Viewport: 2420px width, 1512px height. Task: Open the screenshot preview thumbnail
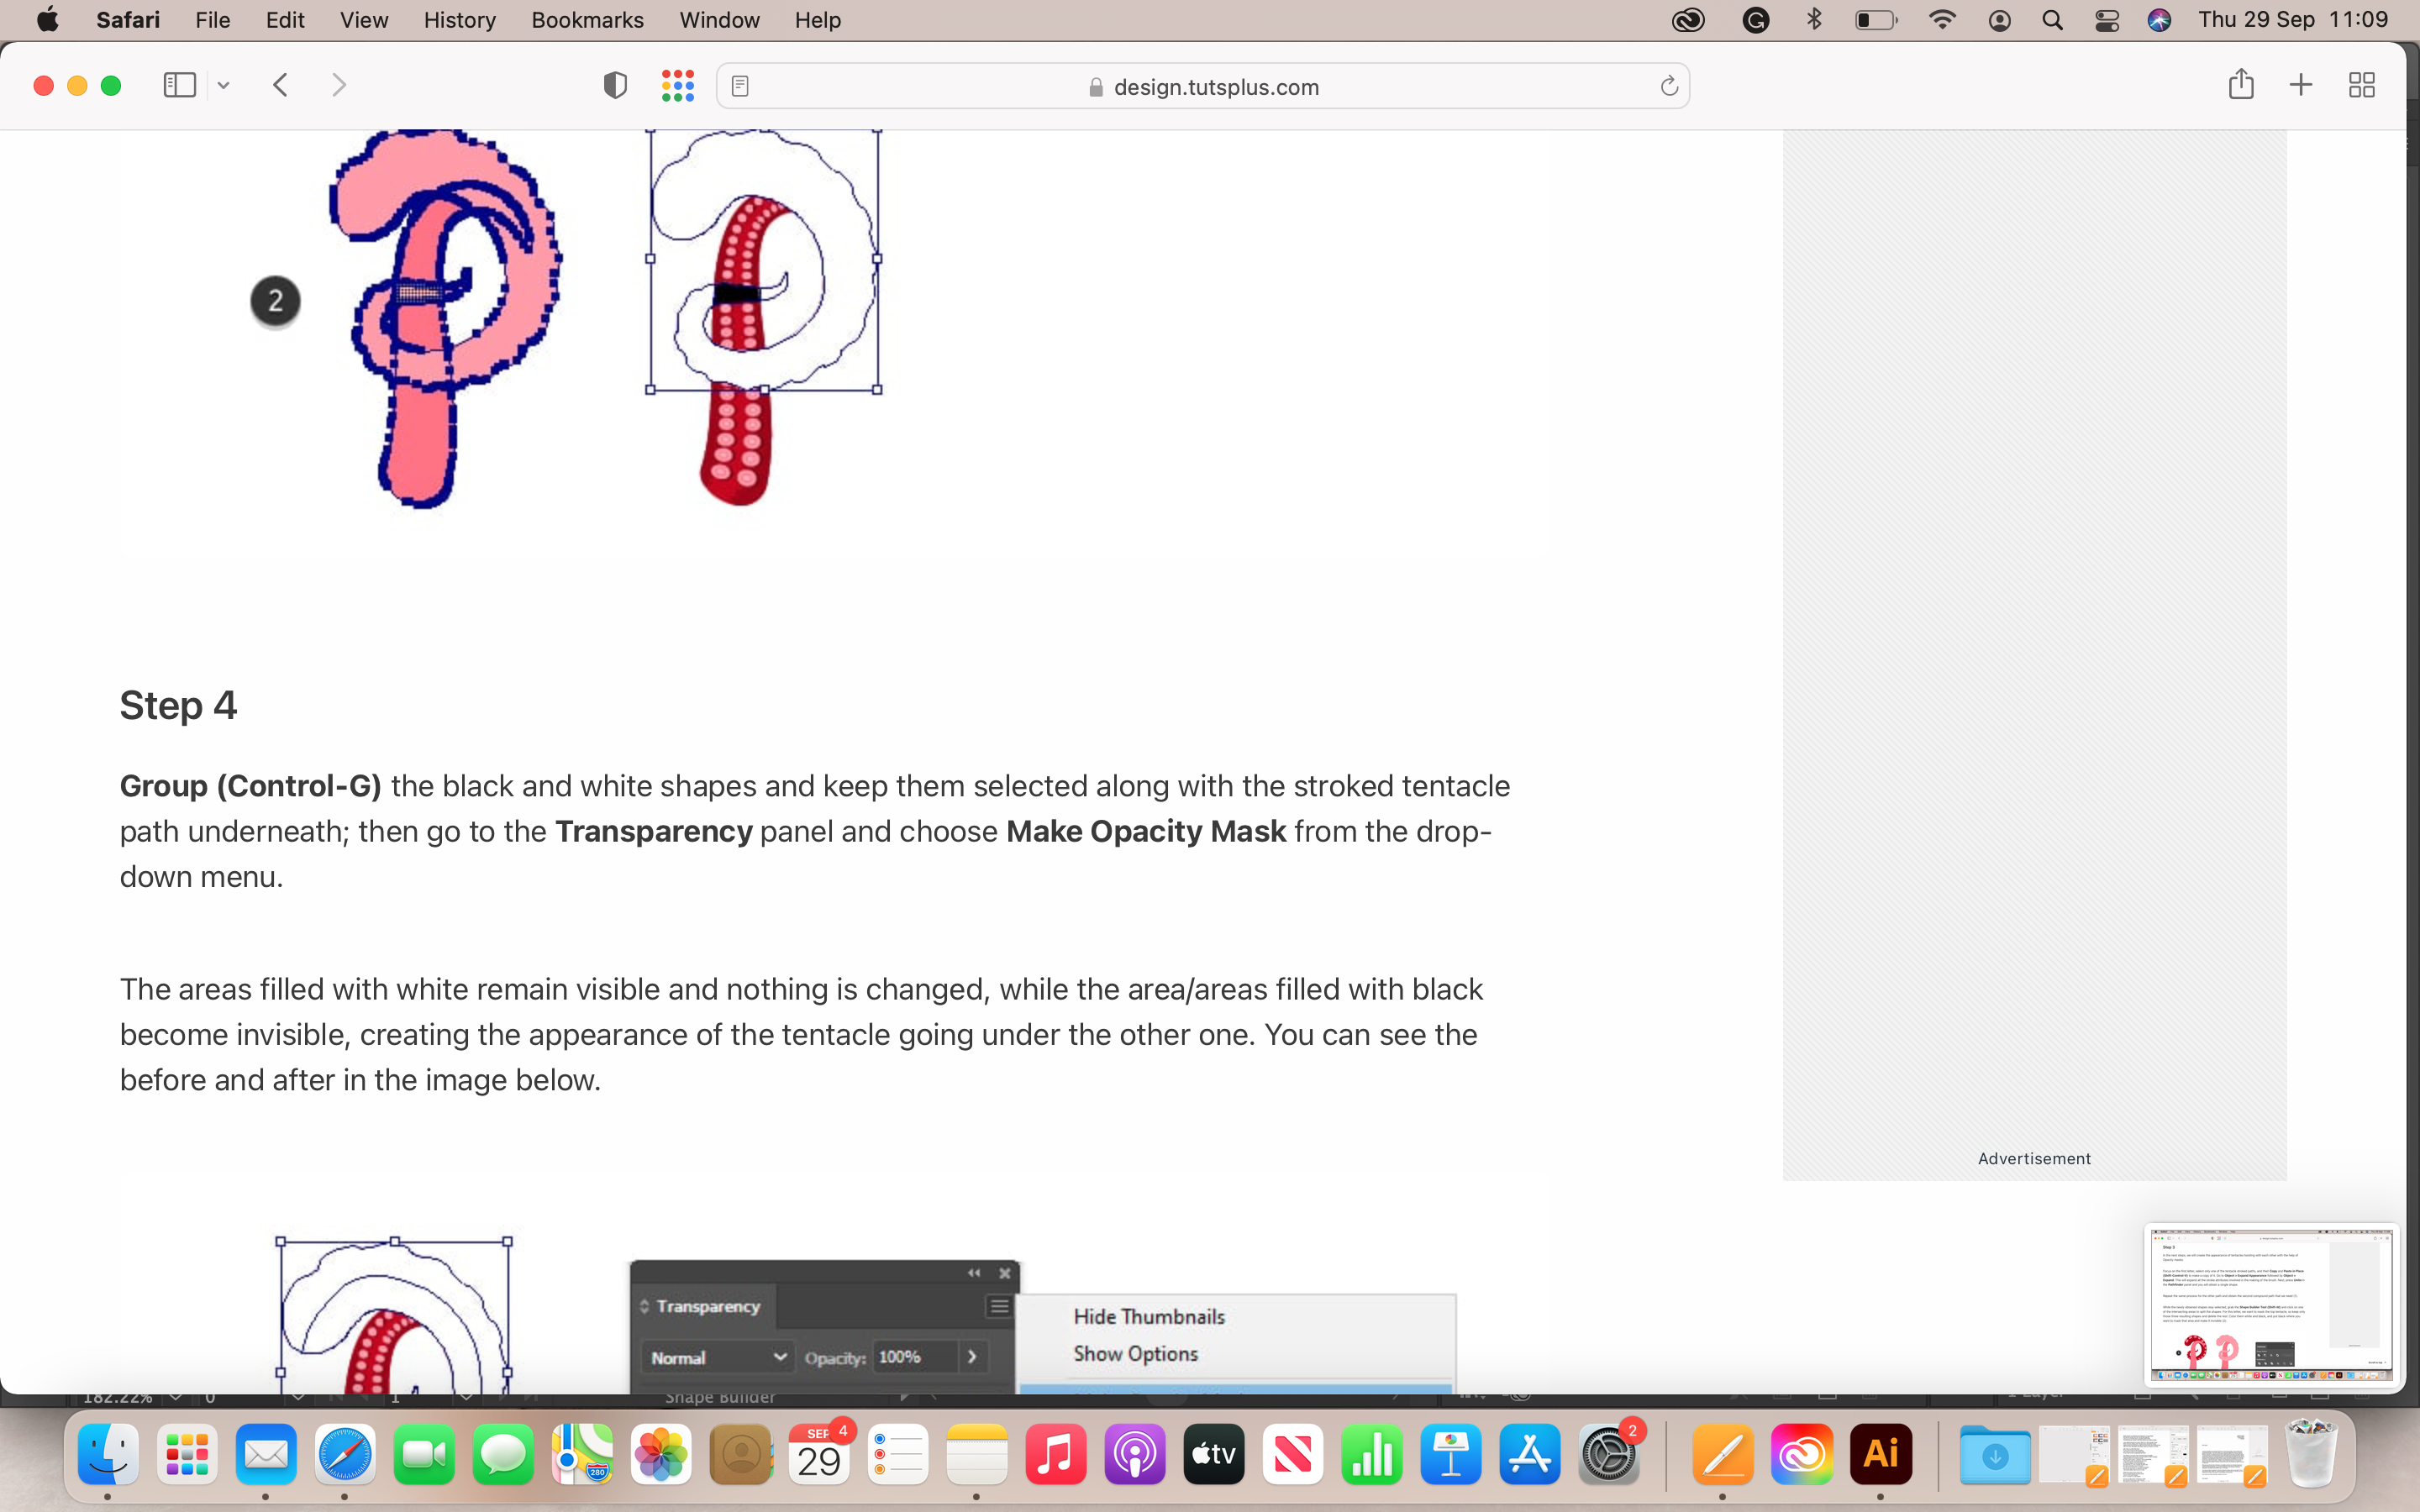pyautogui.click(x=2270, y=1304)
